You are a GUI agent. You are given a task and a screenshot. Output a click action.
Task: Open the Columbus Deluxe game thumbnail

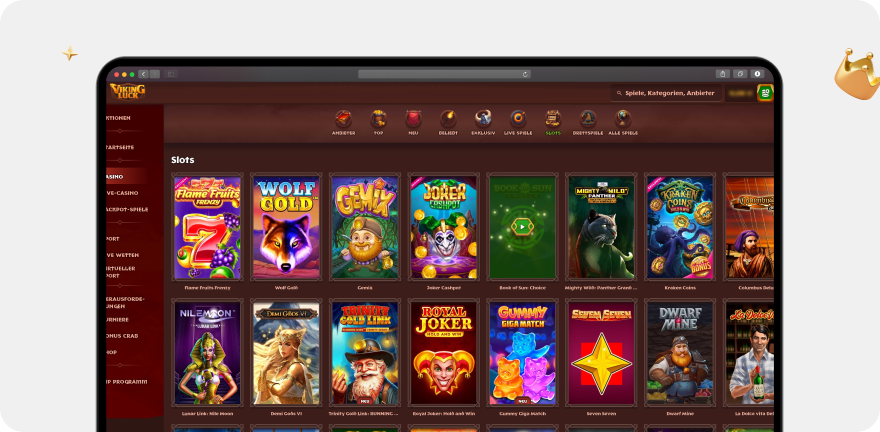point(750,227)
